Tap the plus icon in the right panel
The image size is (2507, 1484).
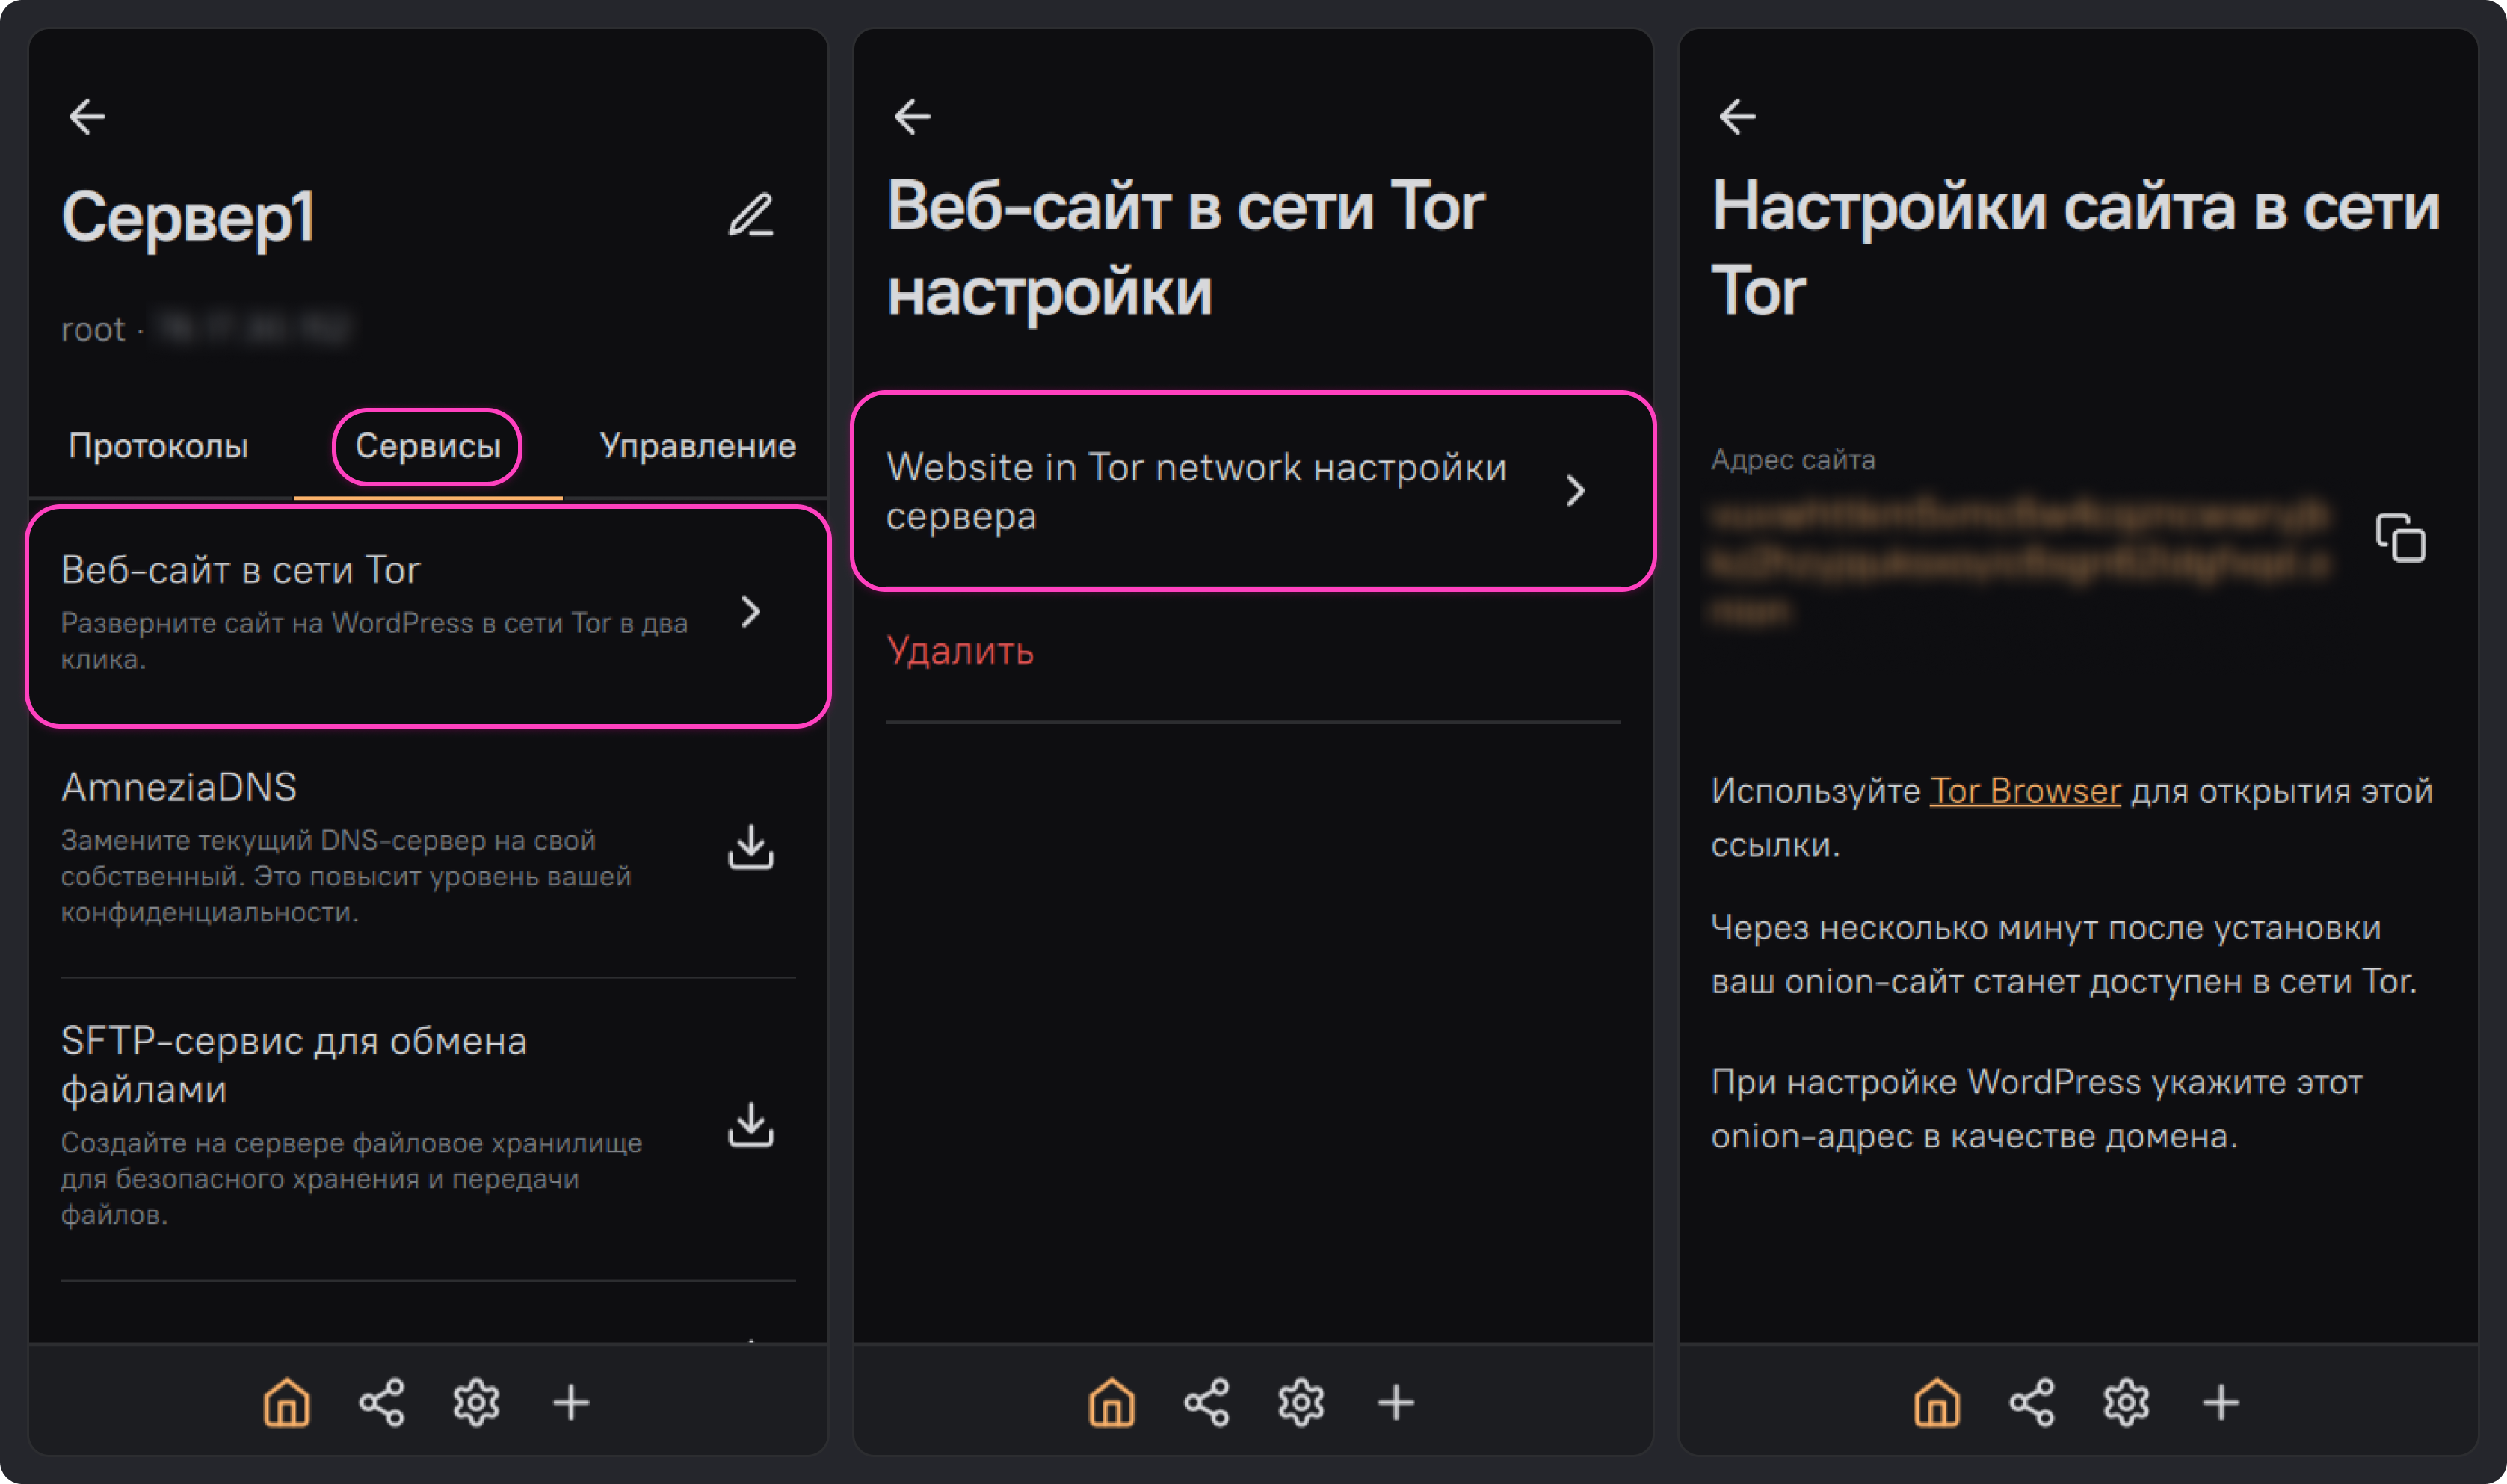(x=2221, y=1402)
